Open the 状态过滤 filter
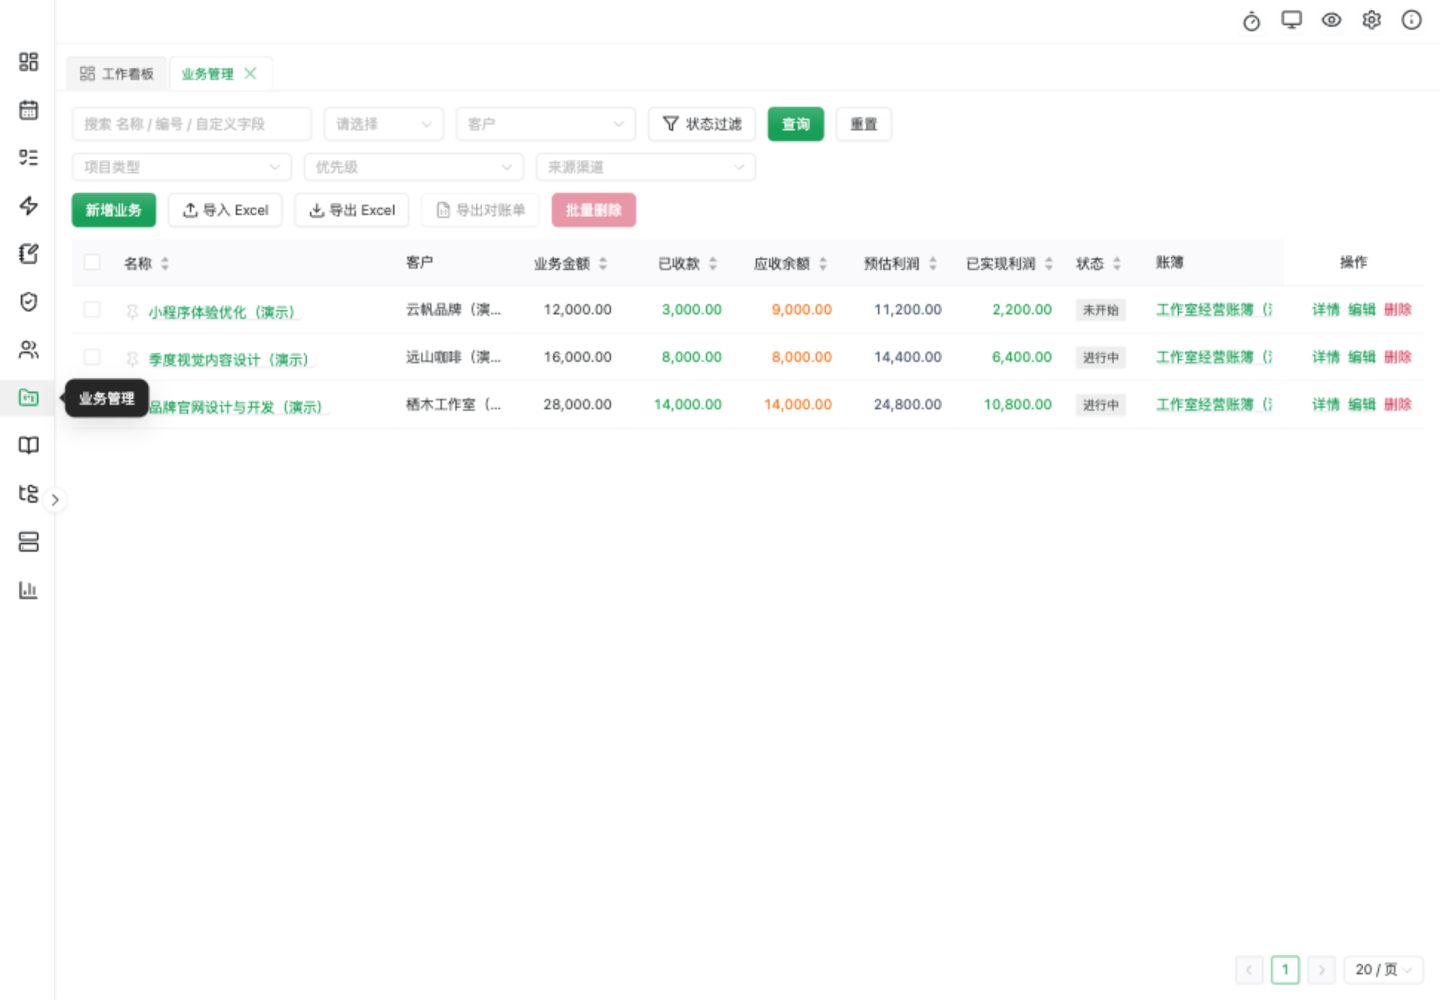This screenshot has width=1440, height=1000. pyautogui.click(x=702, y=124)
